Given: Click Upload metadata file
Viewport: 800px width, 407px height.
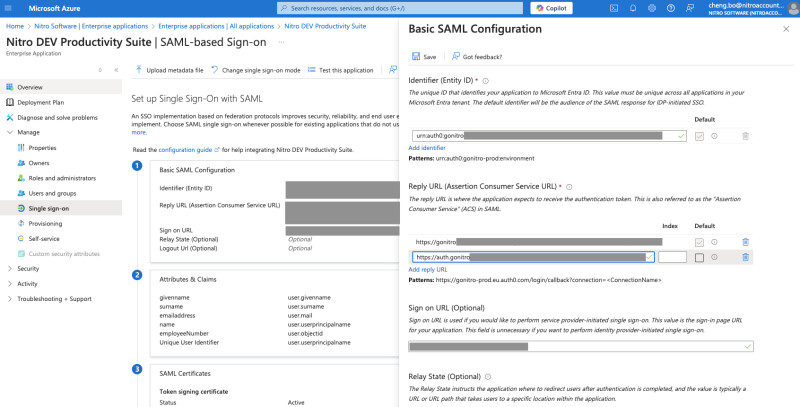Looking at the screenshot, I should 169,70.
